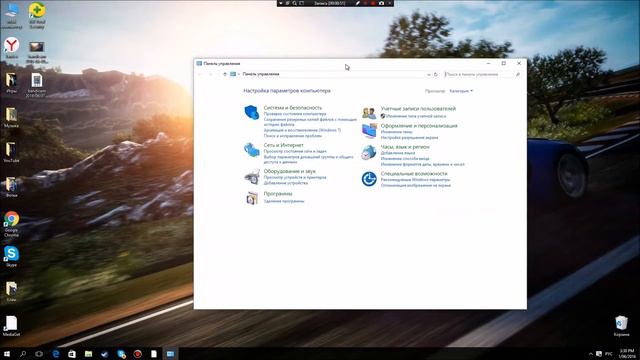This screenshot has width=640, height=360.
Task: Open the Сеть и Интернет globe icon
Action: tap(251, 150)
